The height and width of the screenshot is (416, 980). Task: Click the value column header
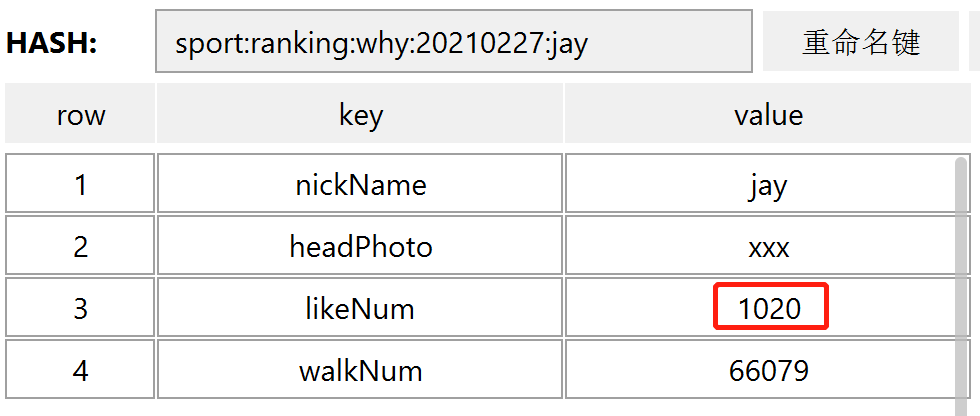(768, 114)
